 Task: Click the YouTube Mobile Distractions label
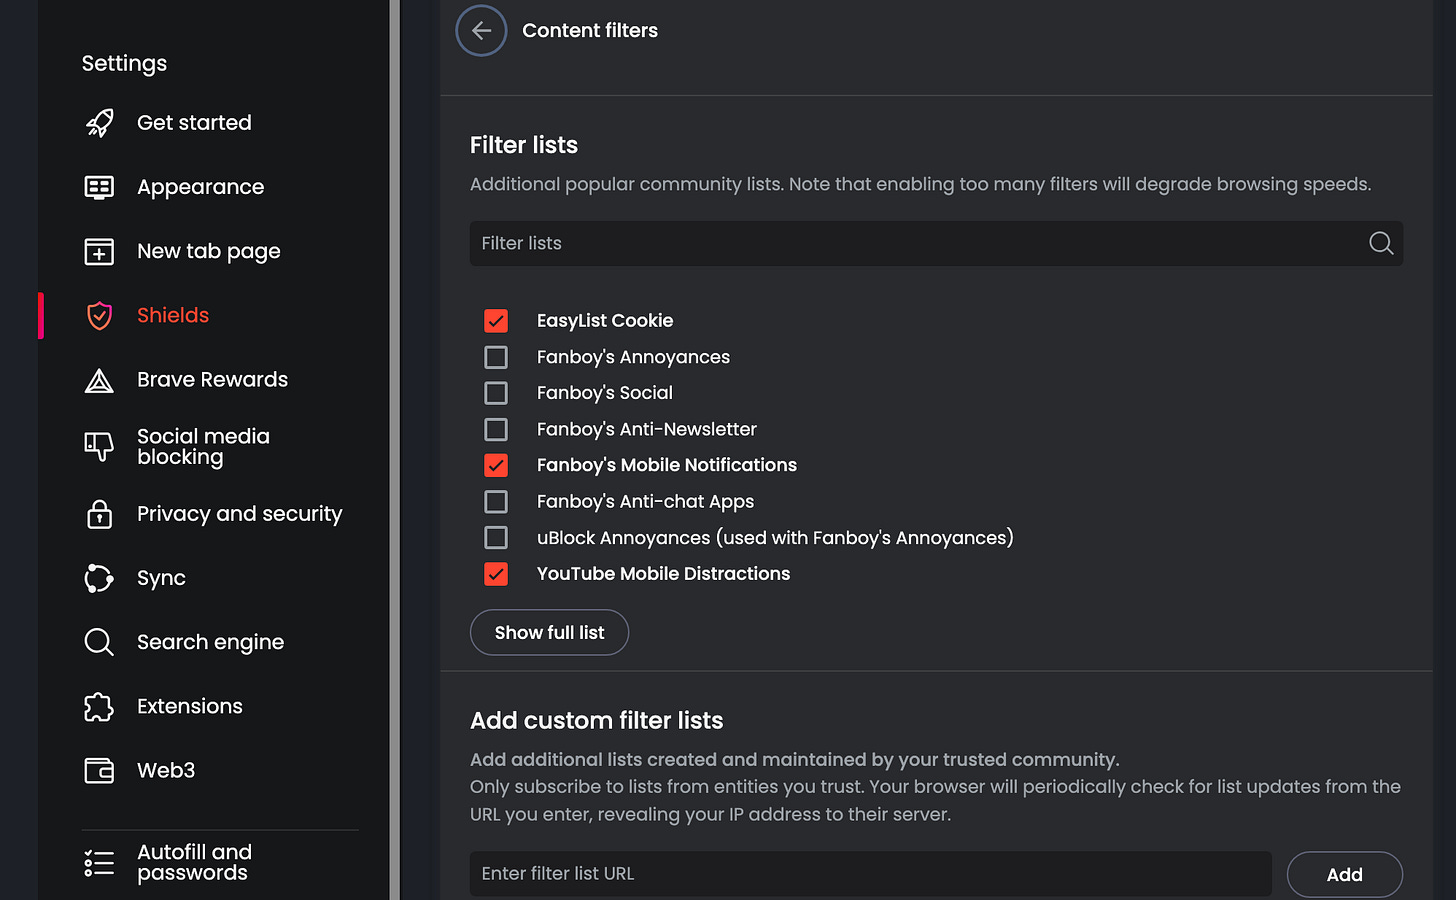point(663,574)
